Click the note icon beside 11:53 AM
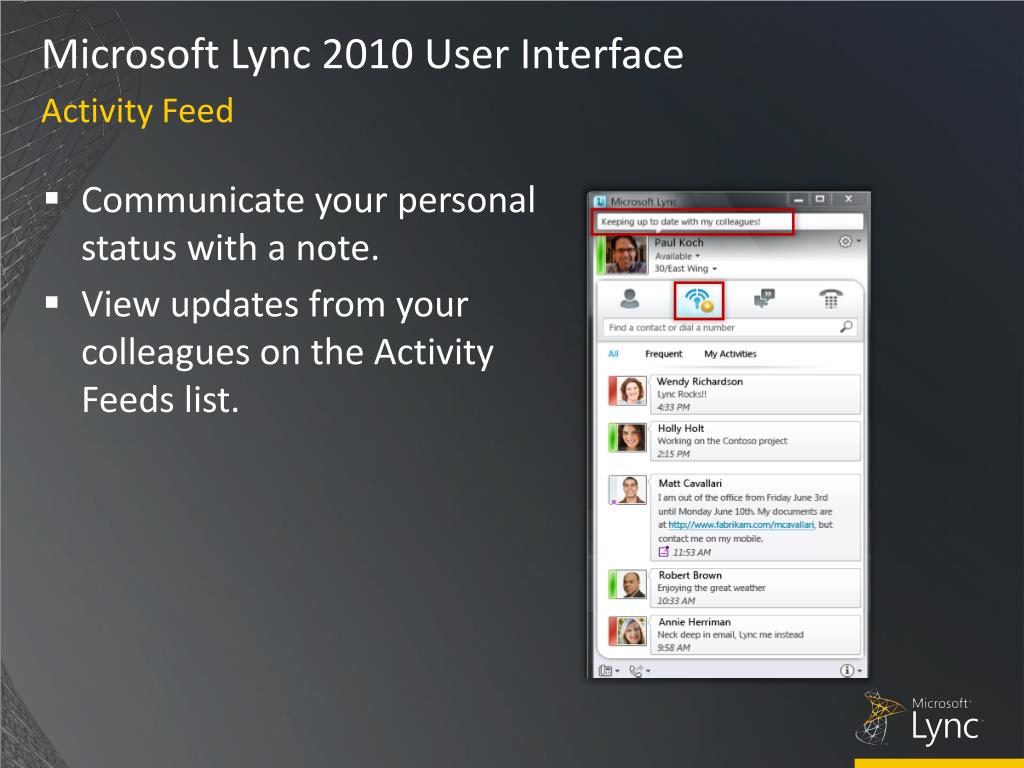This screenshot has width=1024, height=768. (x=664, y=552)
